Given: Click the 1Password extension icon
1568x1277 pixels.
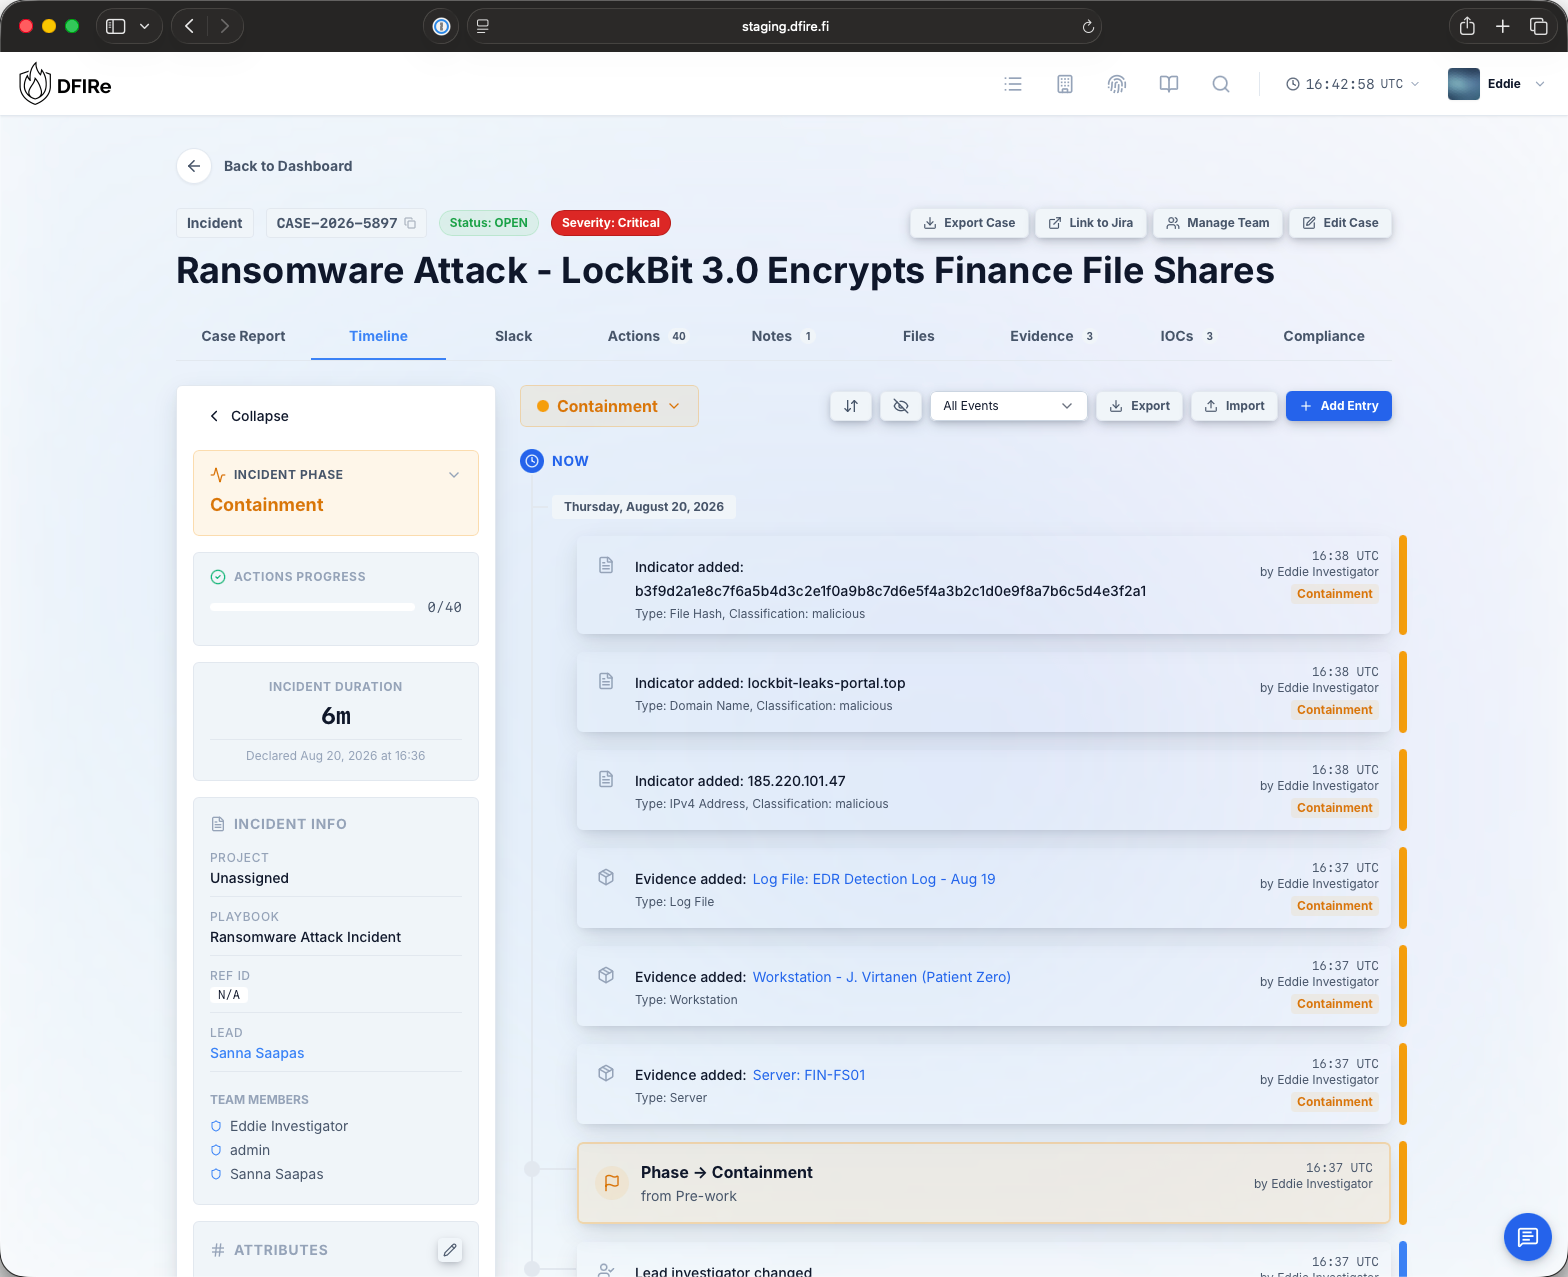Looking at the screenshot, I should tap(441, 26).
